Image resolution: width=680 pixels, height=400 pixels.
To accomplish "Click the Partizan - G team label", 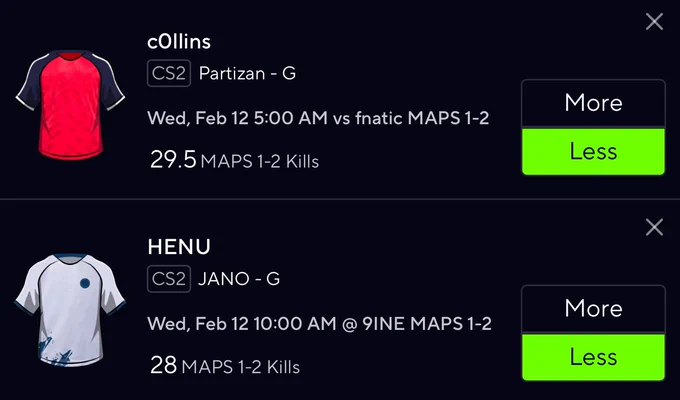I will click(247, 73).
